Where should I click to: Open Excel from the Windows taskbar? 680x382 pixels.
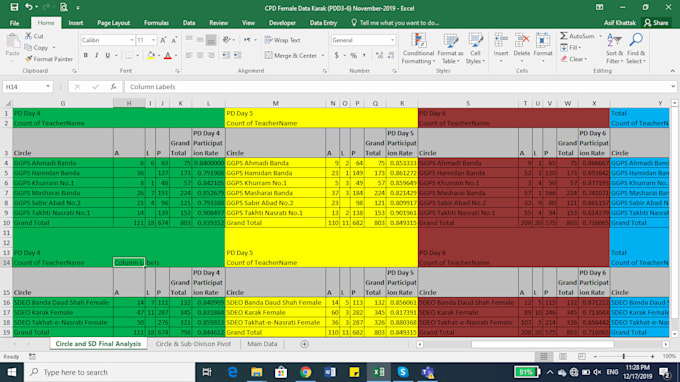pos(379,372)
